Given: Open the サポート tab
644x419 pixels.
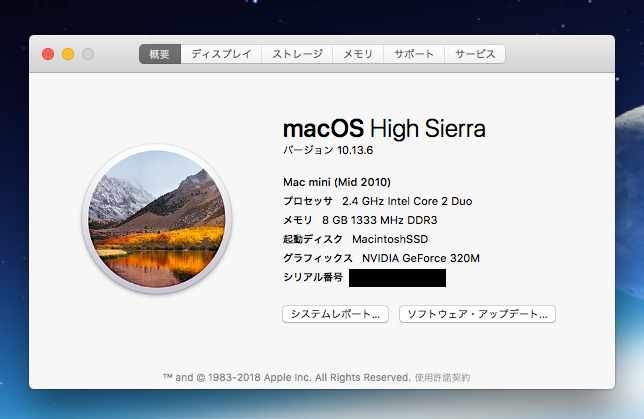Looking at the screenshot, I should (414, 54).
